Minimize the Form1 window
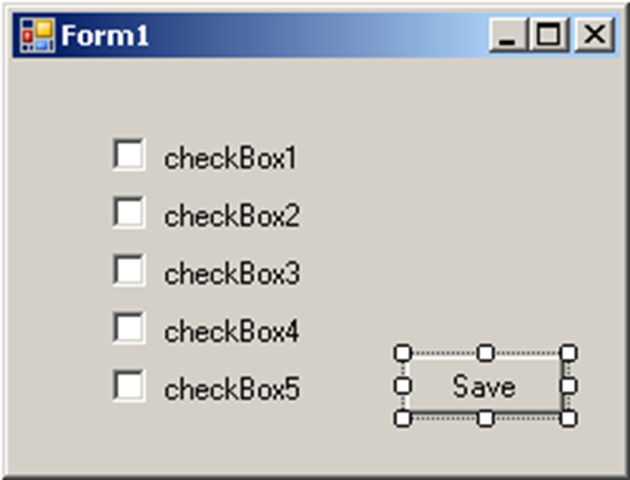This screenshot has height=480, width=630. tap(509, 36)
